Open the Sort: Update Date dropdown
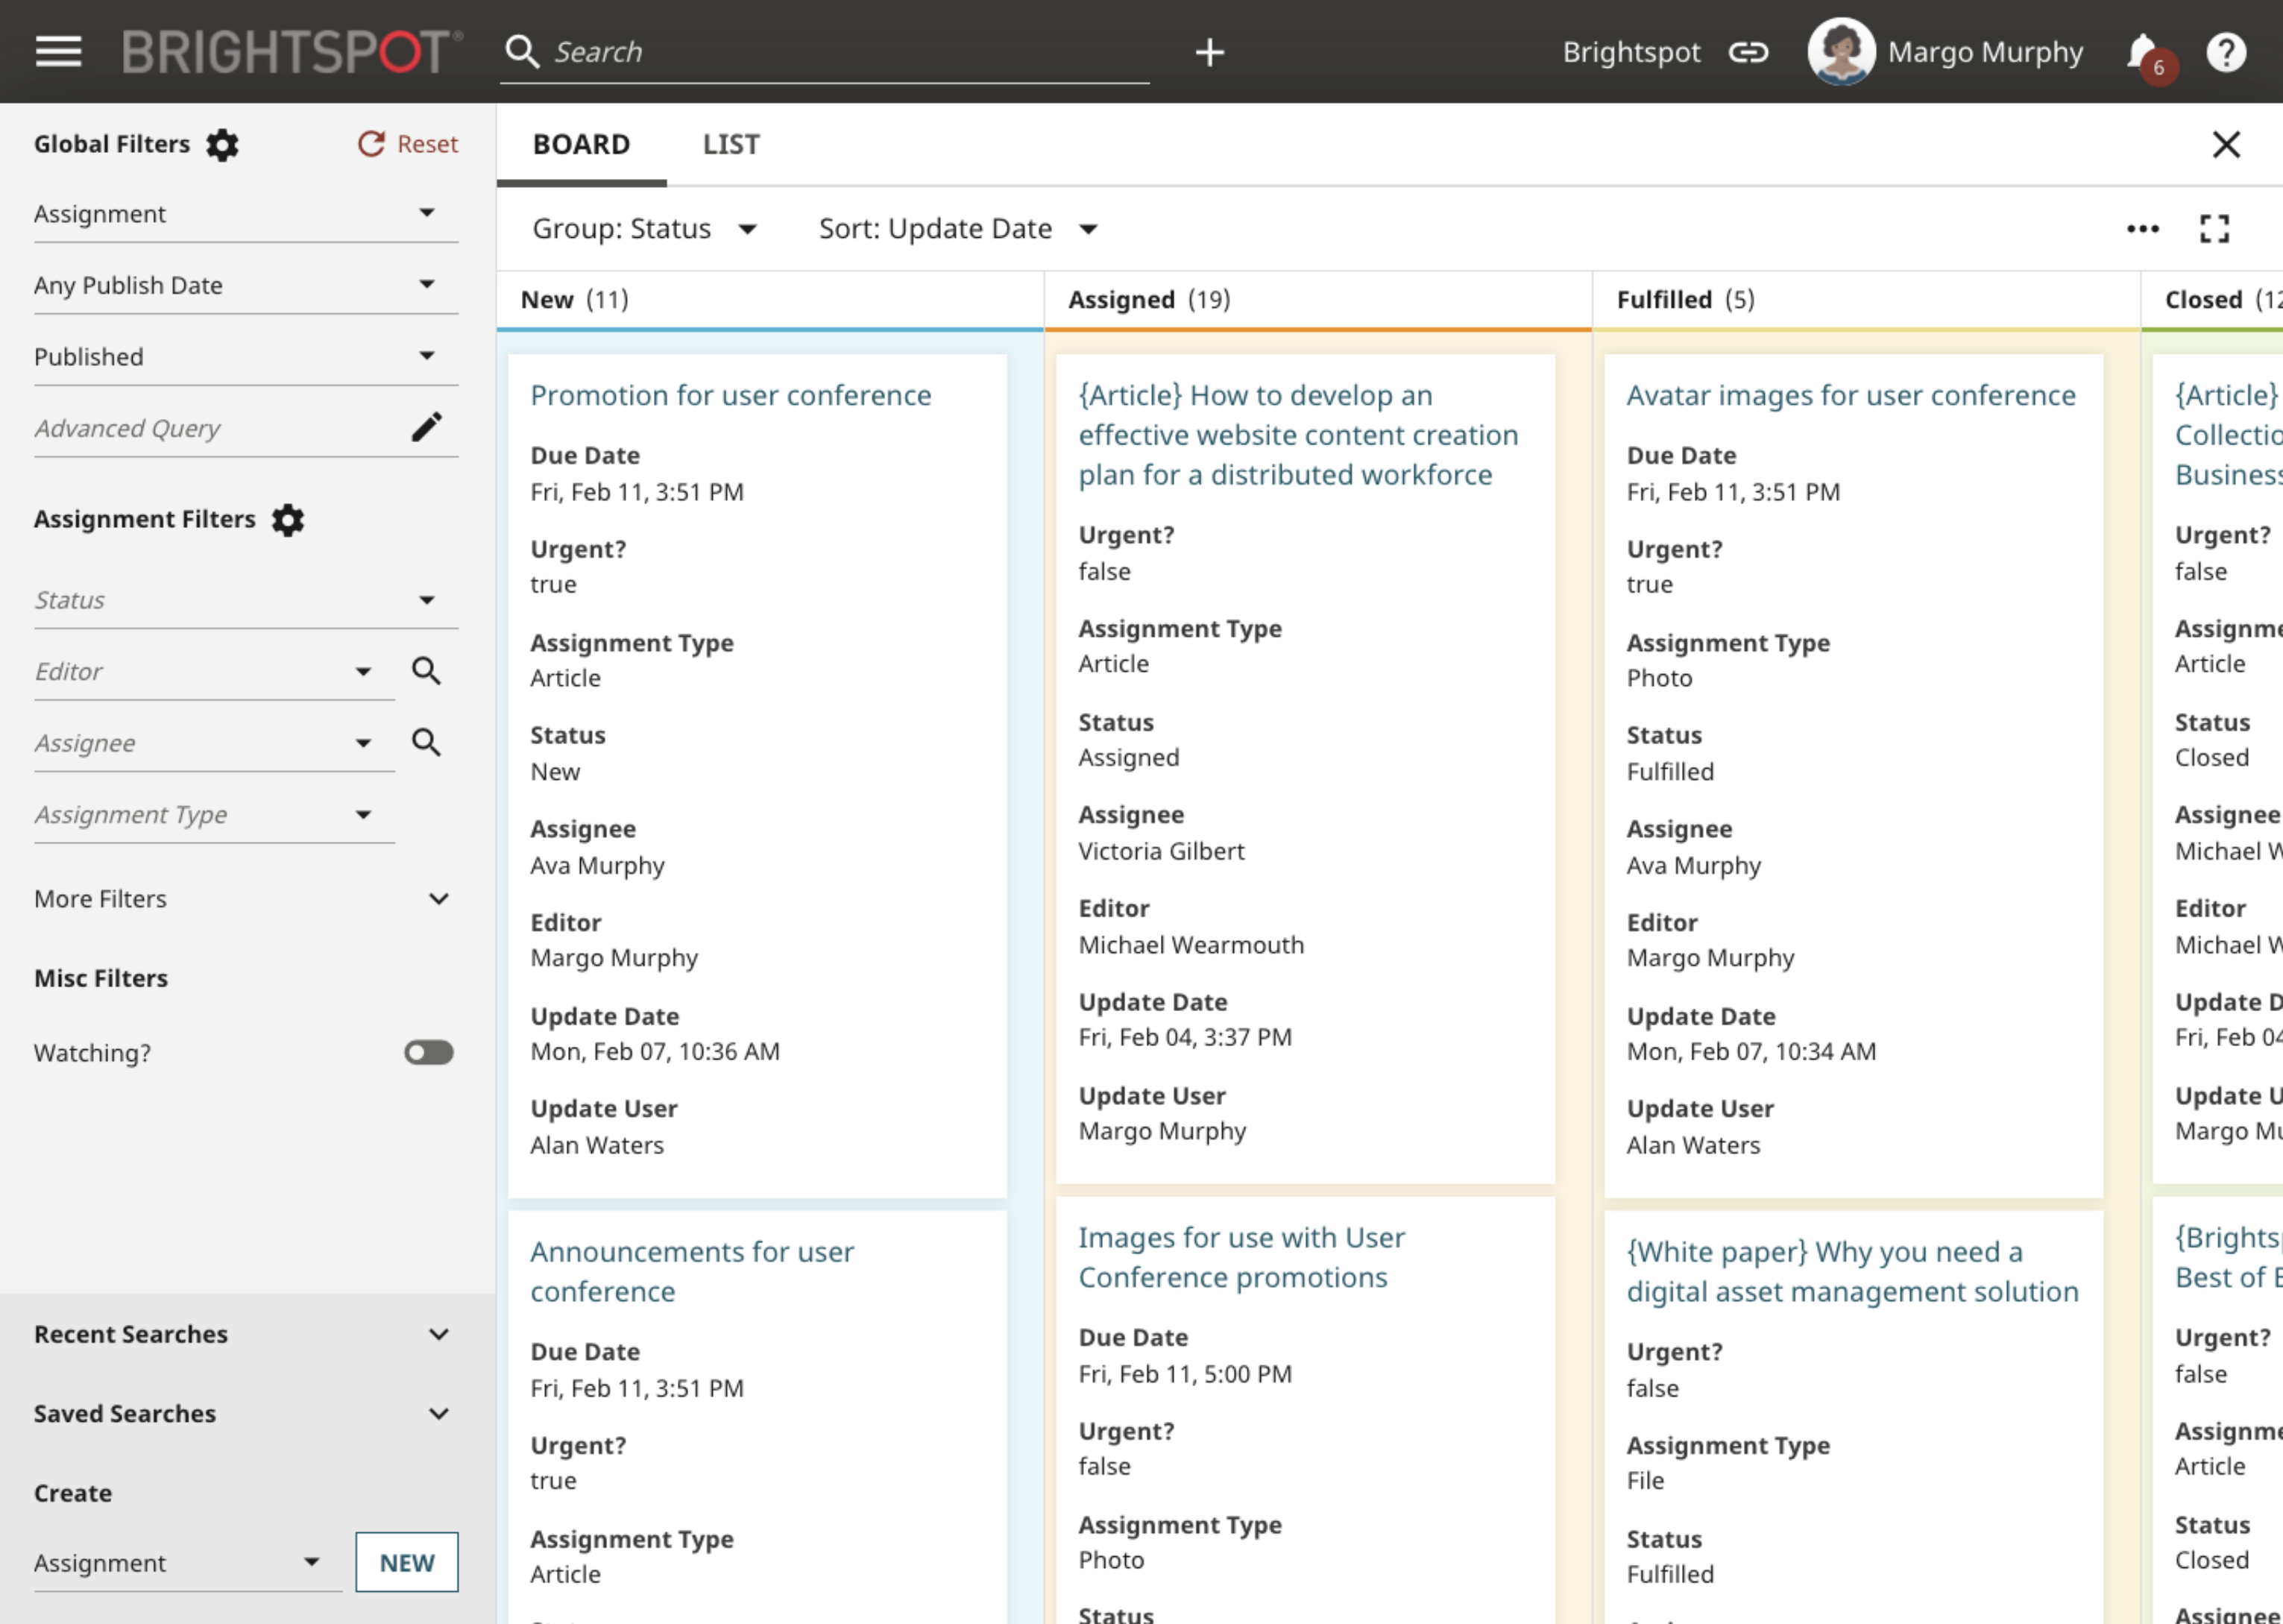 click(x=958, y=229)
